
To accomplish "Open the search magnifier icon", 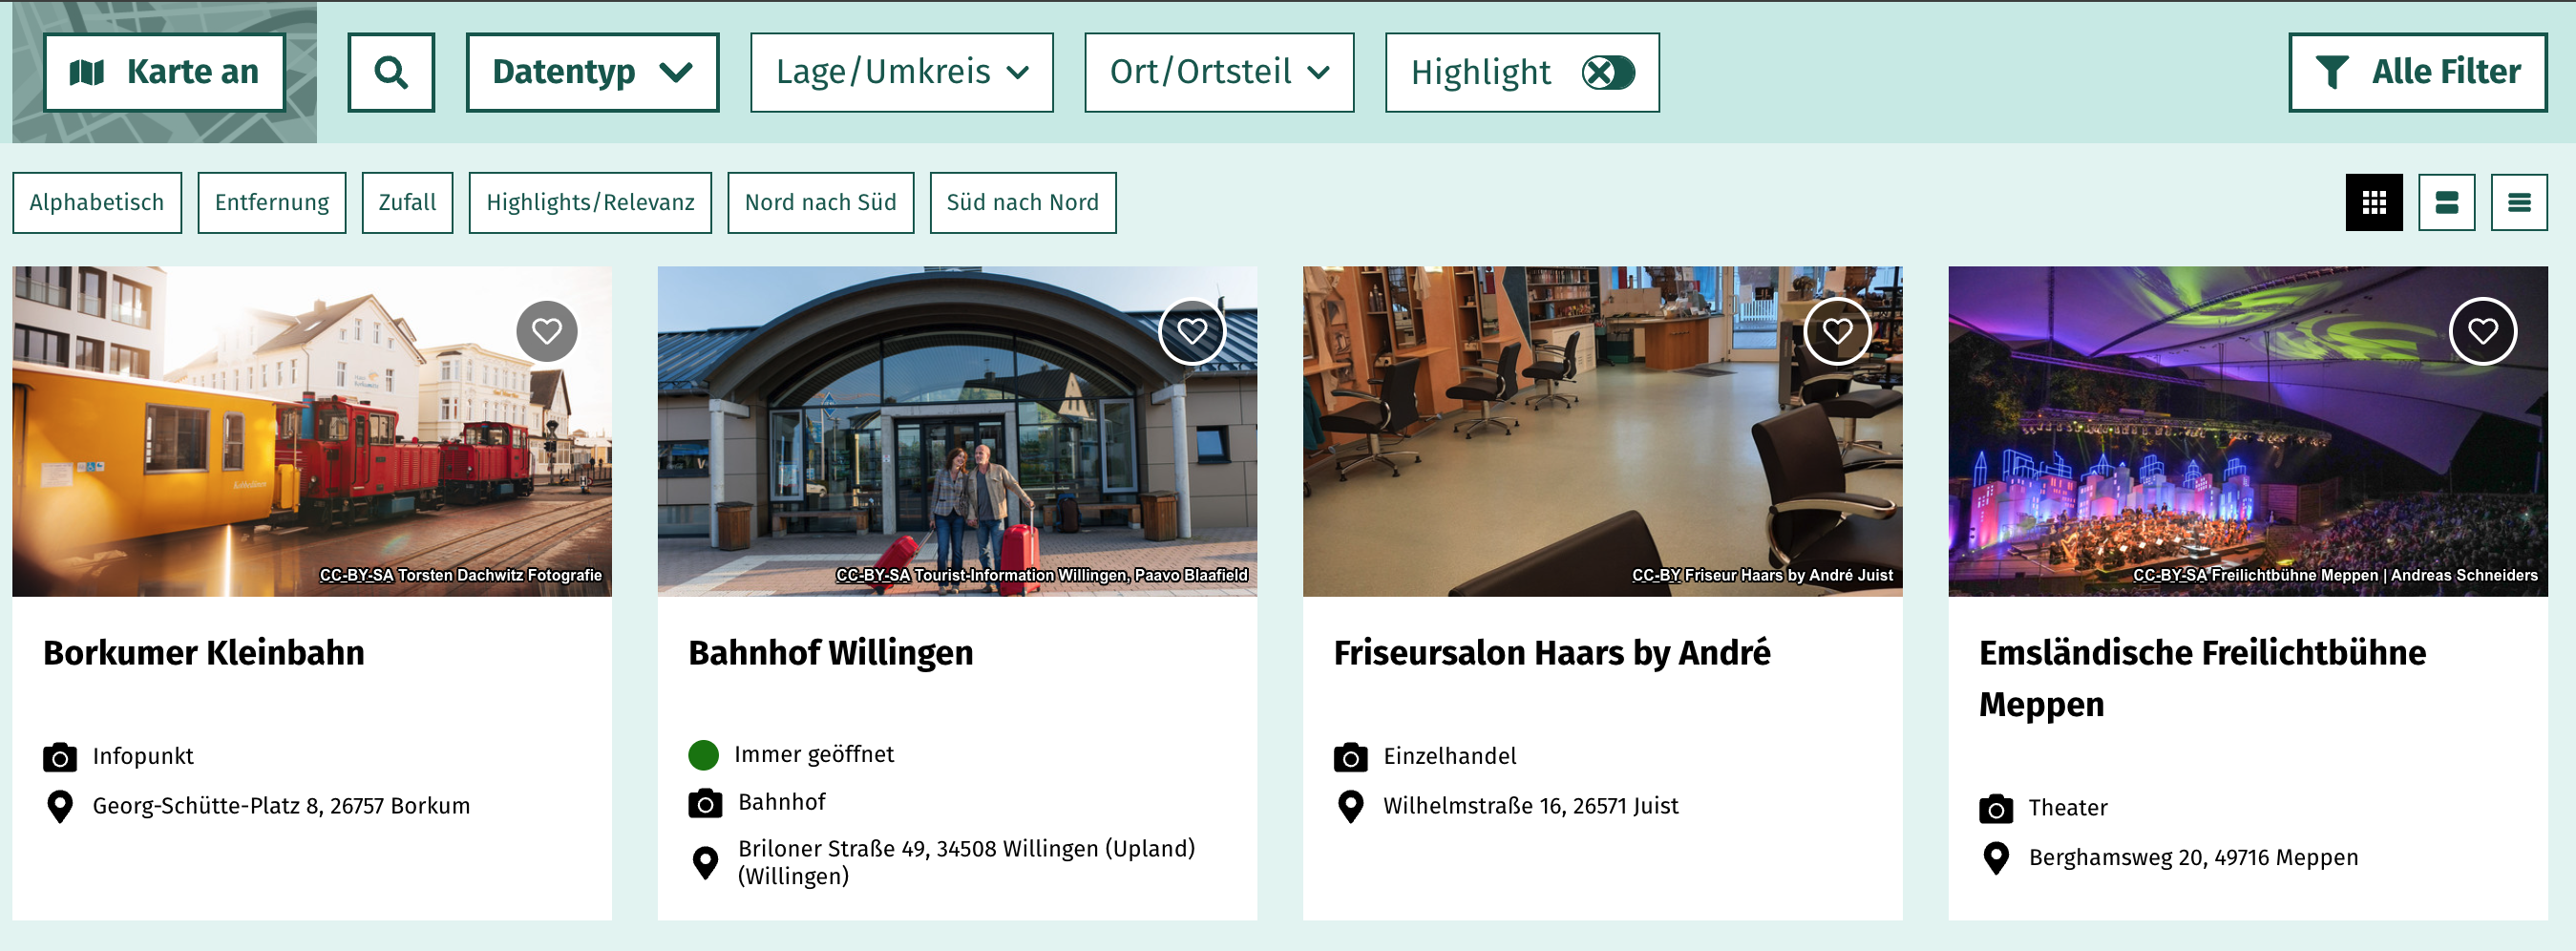I will 391,72.
